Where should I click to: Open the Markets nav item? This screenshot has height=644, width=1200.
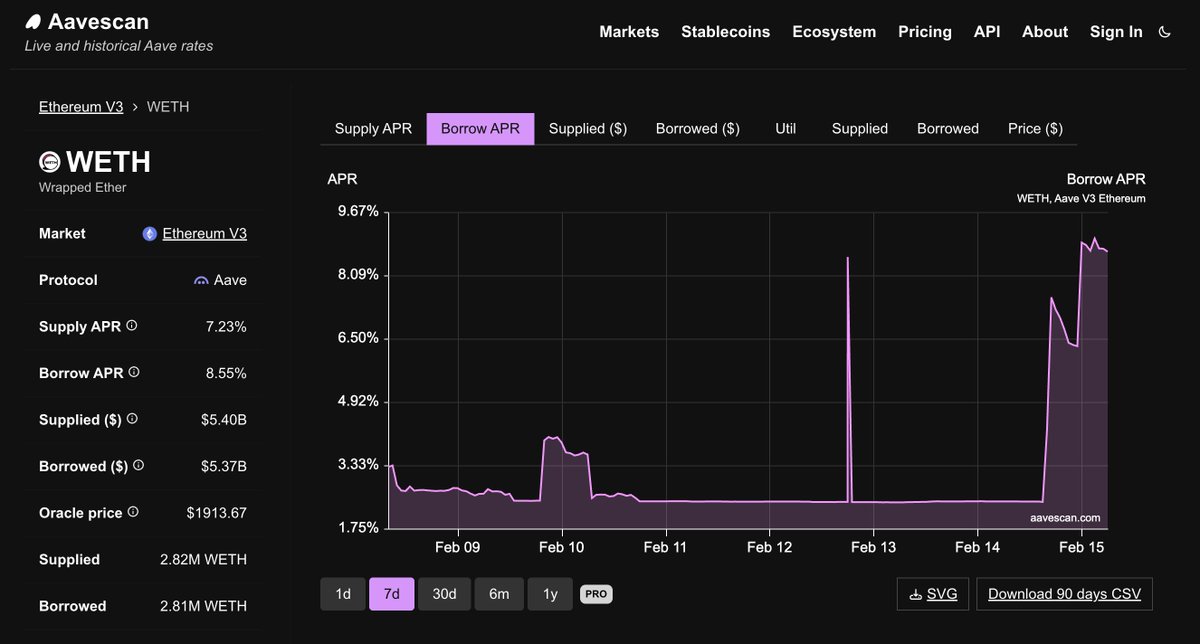tap(629, 32)
